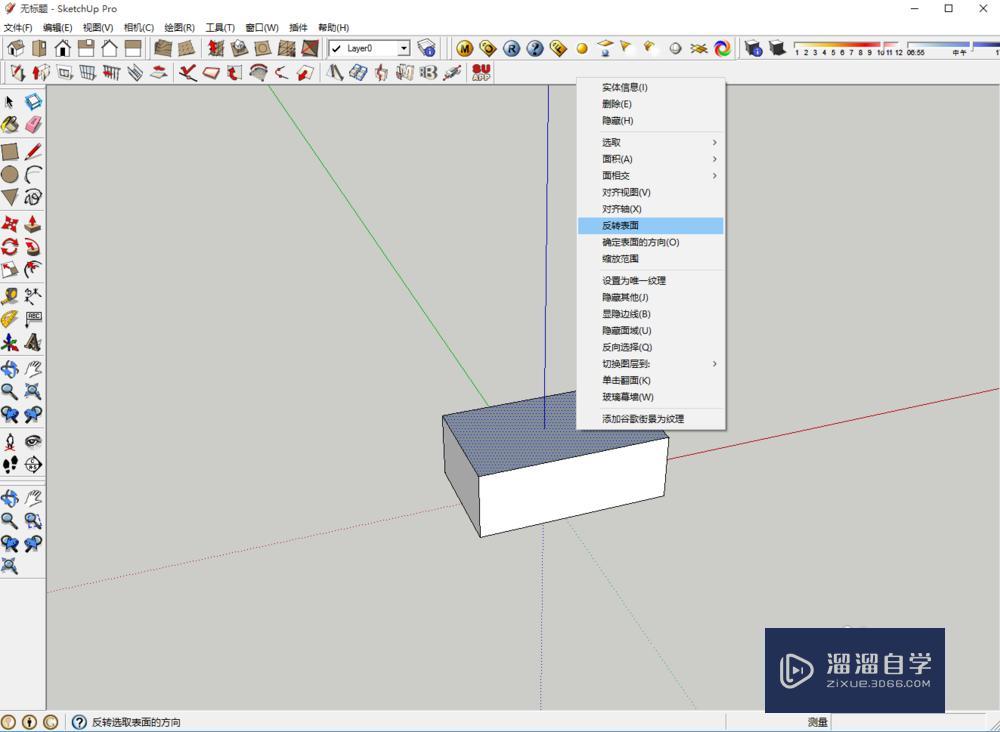Click 确定表面的方向(O) entry
This screenshot has height=732, width=1000.
click(651, 242)
